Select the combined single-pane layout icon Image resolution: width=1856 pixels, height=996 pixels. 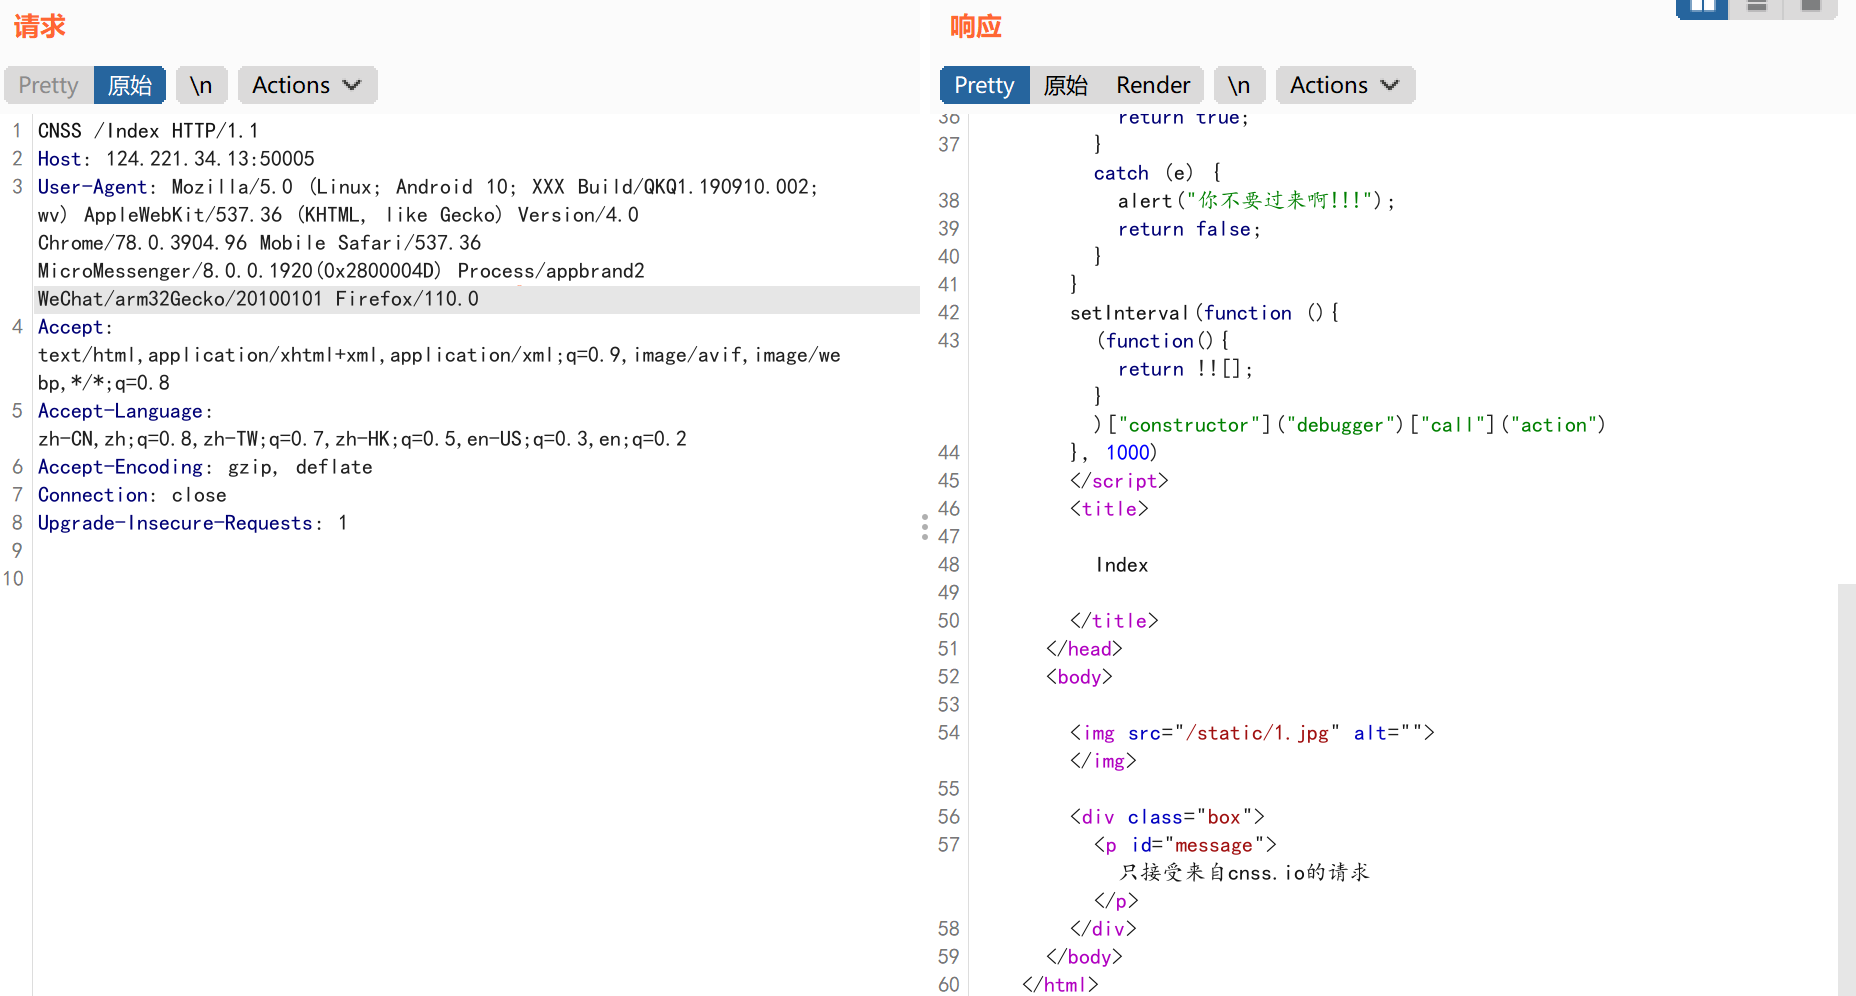point(1810,8)
